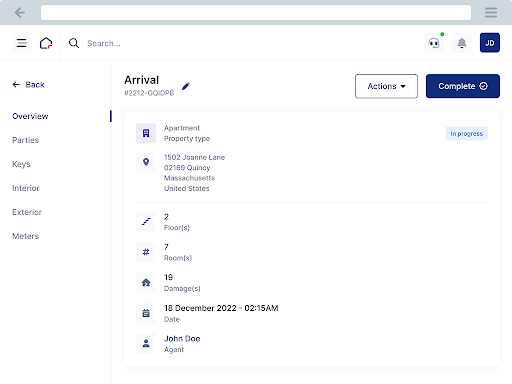Click the 'Massachusetts' text
Viewport: 512px width, 384px height.
[x=189, y=178]
